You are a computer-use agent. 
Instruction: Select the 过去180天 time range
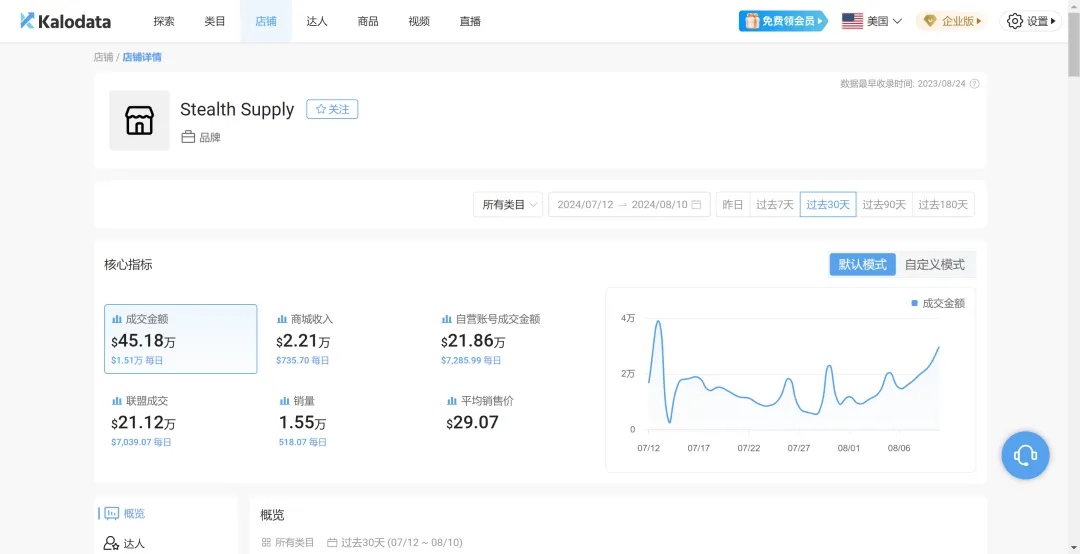[943, 205]
